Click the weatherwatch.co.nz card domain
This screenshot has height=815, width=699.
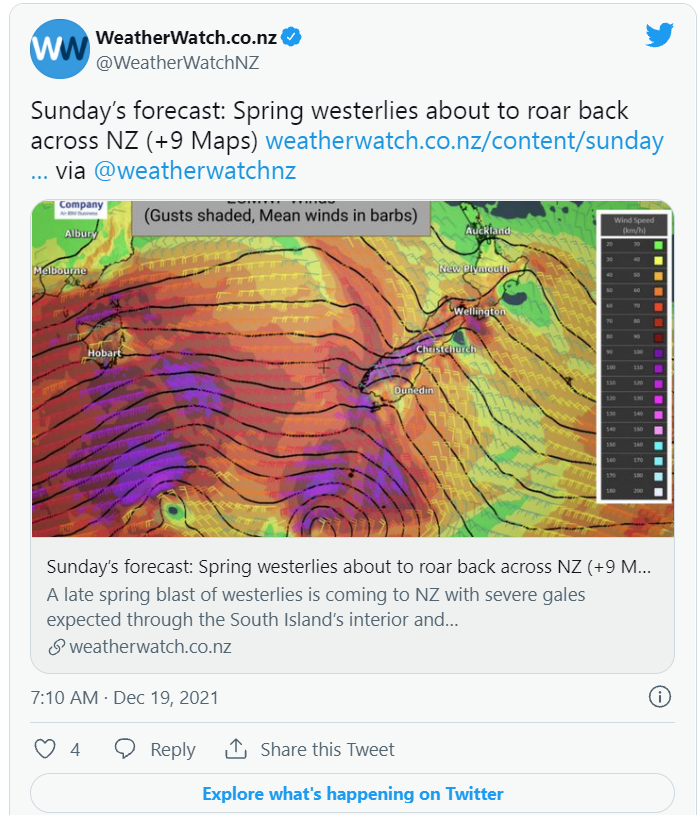click(150, 647)
